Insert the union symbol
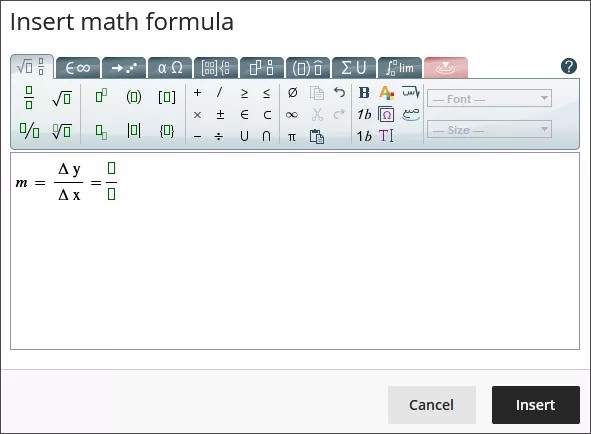The height and width of the screenshot is (434, 591). point(244,136)
